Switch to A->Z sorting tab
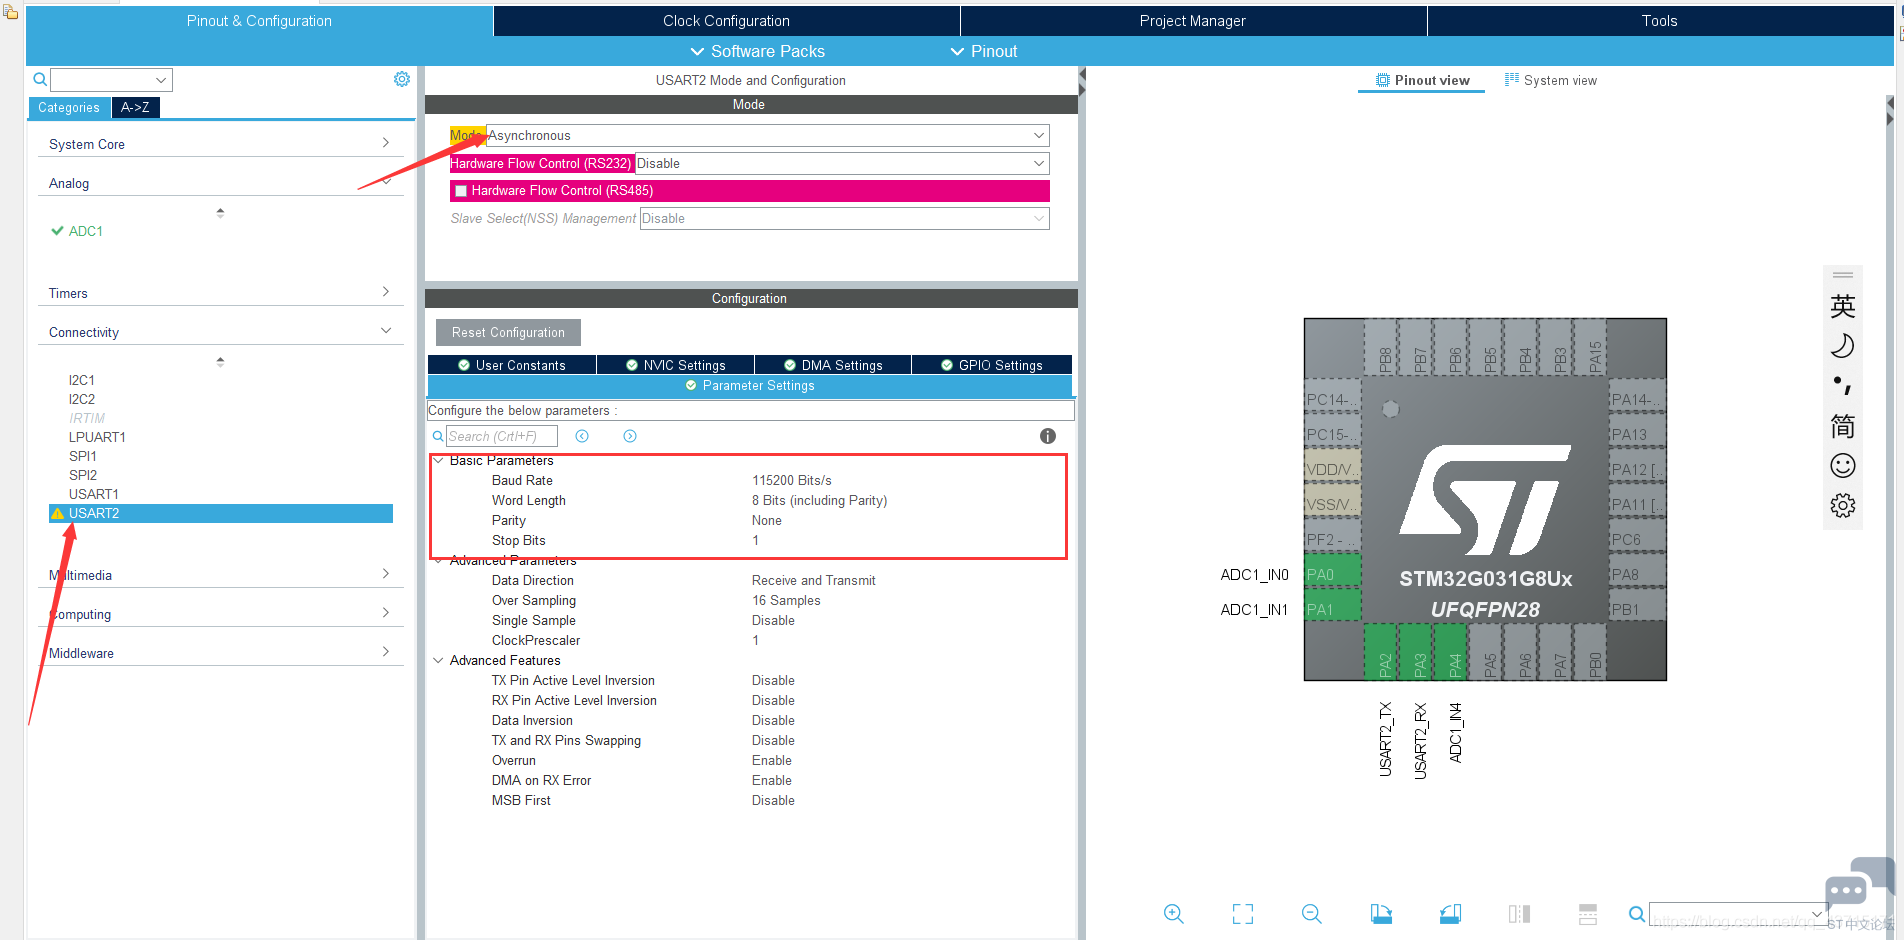The image size is (1904, 940). (135, 107)
